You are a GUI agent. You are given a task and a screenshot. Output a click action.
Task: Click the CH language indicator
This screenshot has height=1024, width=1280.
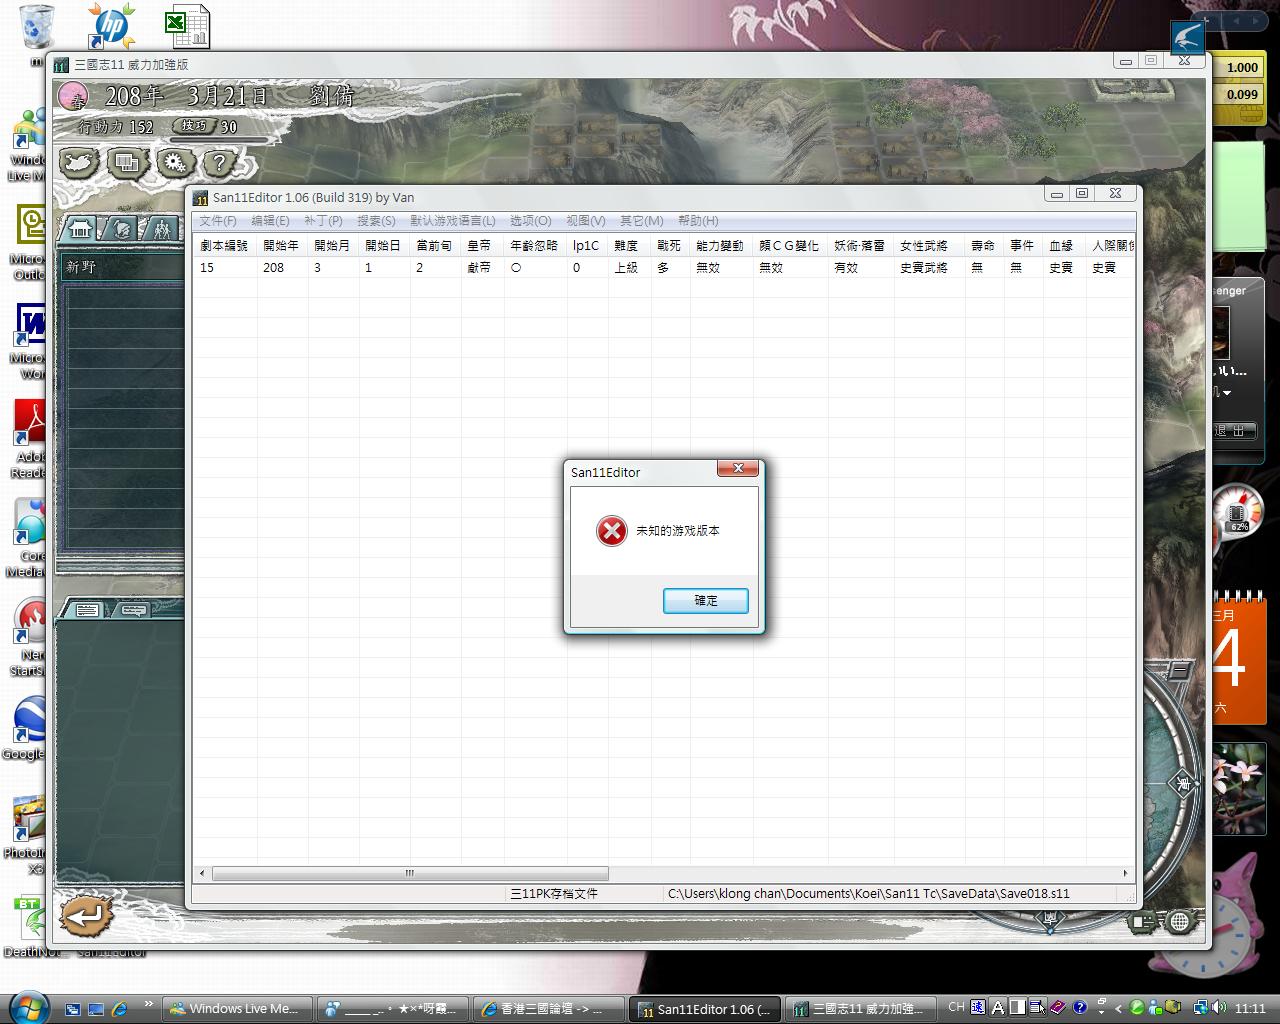pyautogui.click(x=956, y=1007)
